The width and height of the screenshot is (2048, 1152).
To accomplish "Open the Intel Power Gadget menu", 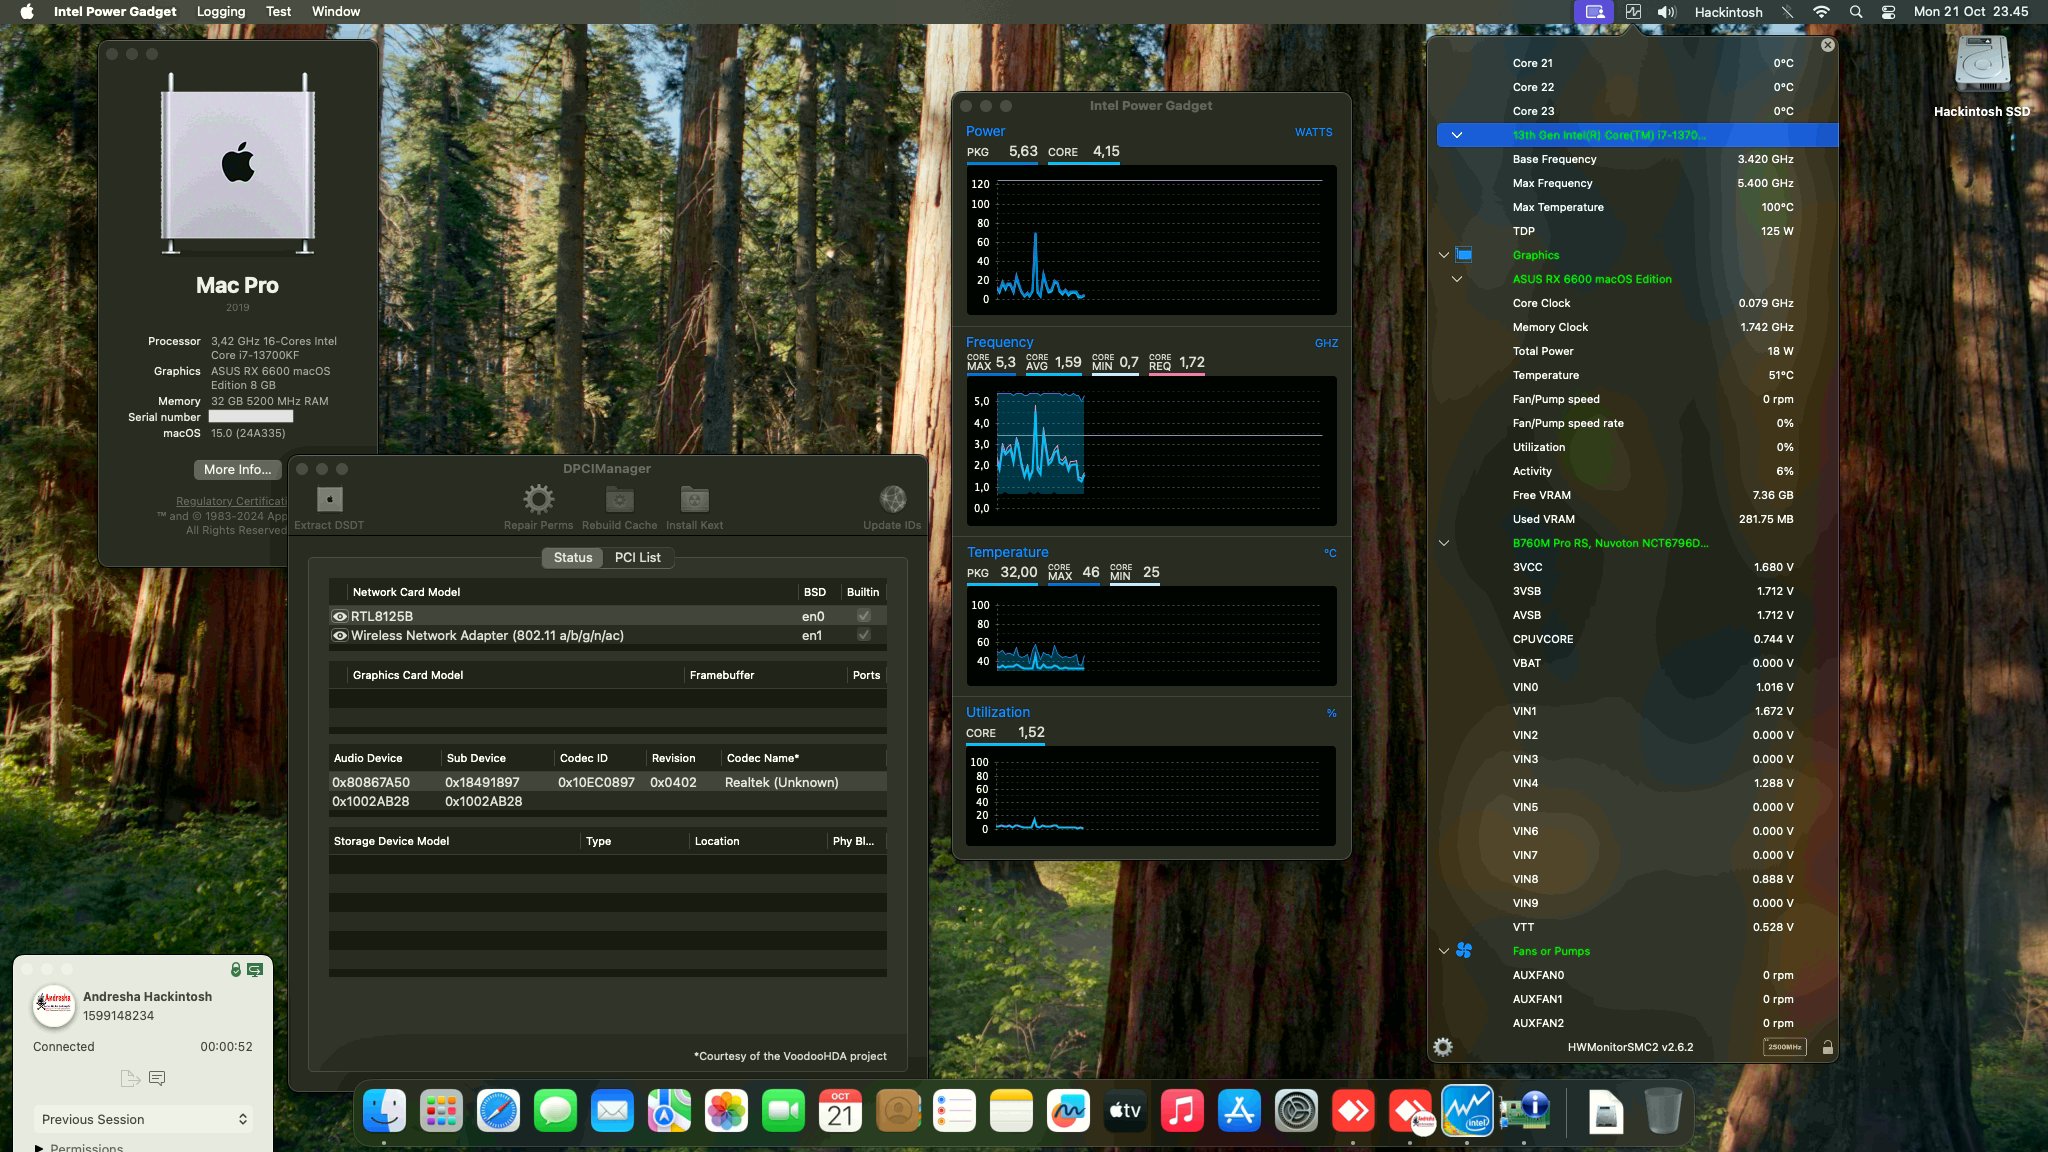I will (115, 12).
